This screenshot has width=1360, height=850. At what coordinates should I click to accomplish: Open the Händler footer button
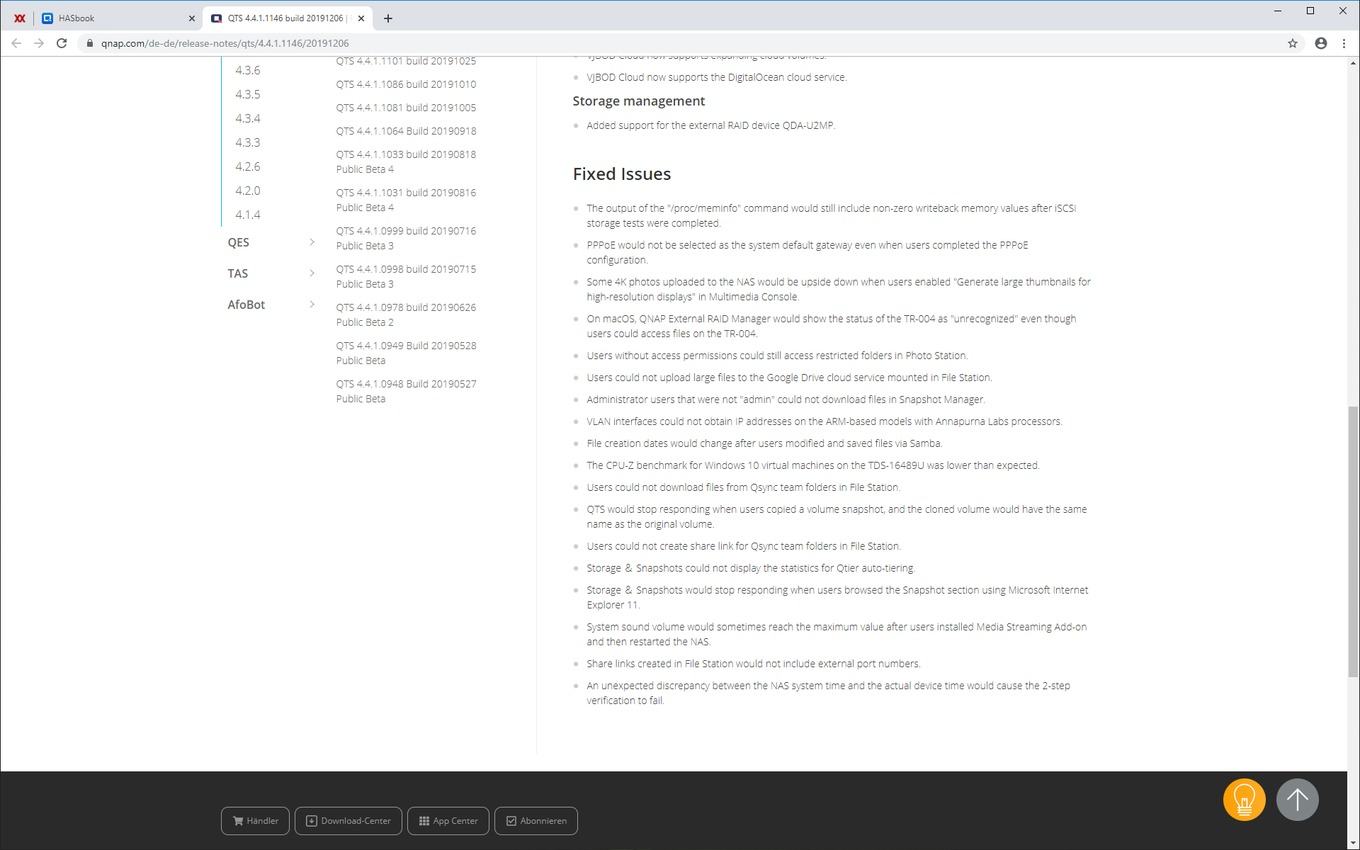[255, 821]
